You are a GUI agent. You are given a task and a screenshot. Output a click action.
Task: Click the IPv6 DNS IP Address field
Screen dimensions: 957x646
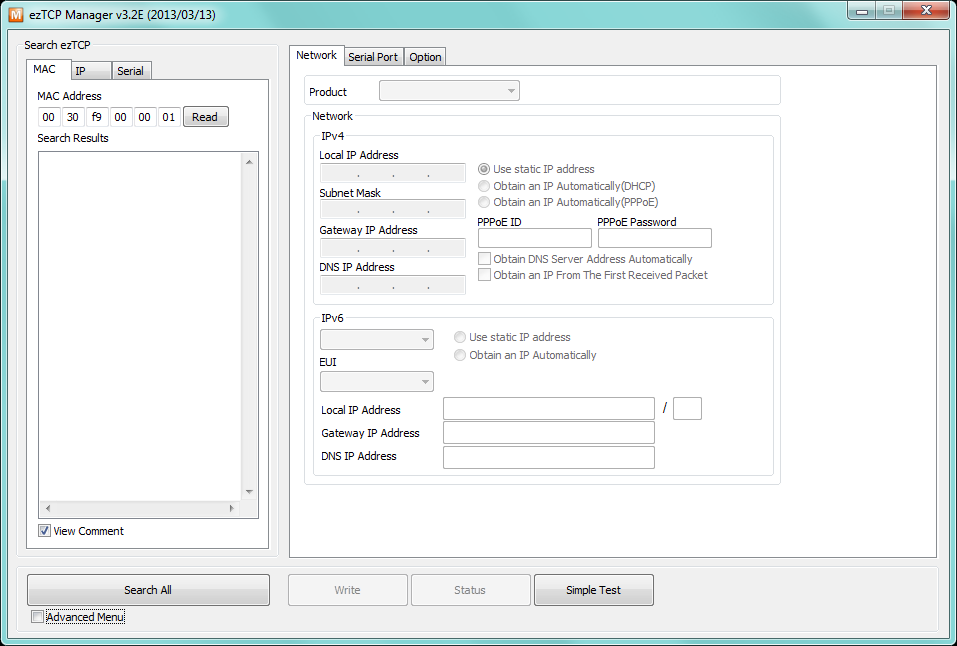click(x=549, y=457)
